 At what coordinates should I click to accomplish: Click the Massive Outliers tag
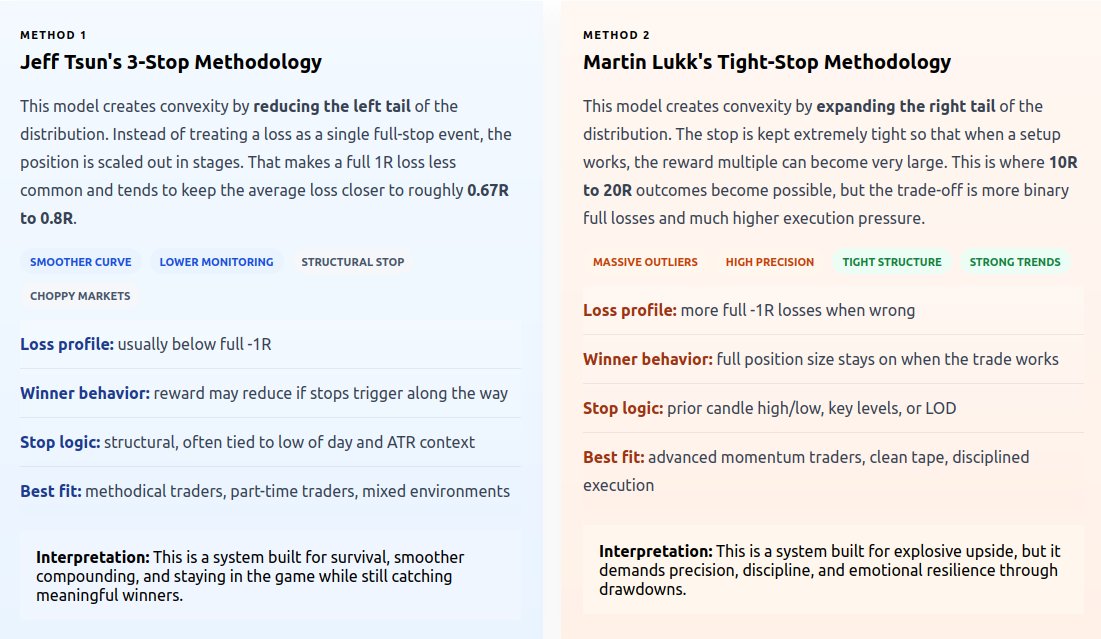[x=645, y=262]
